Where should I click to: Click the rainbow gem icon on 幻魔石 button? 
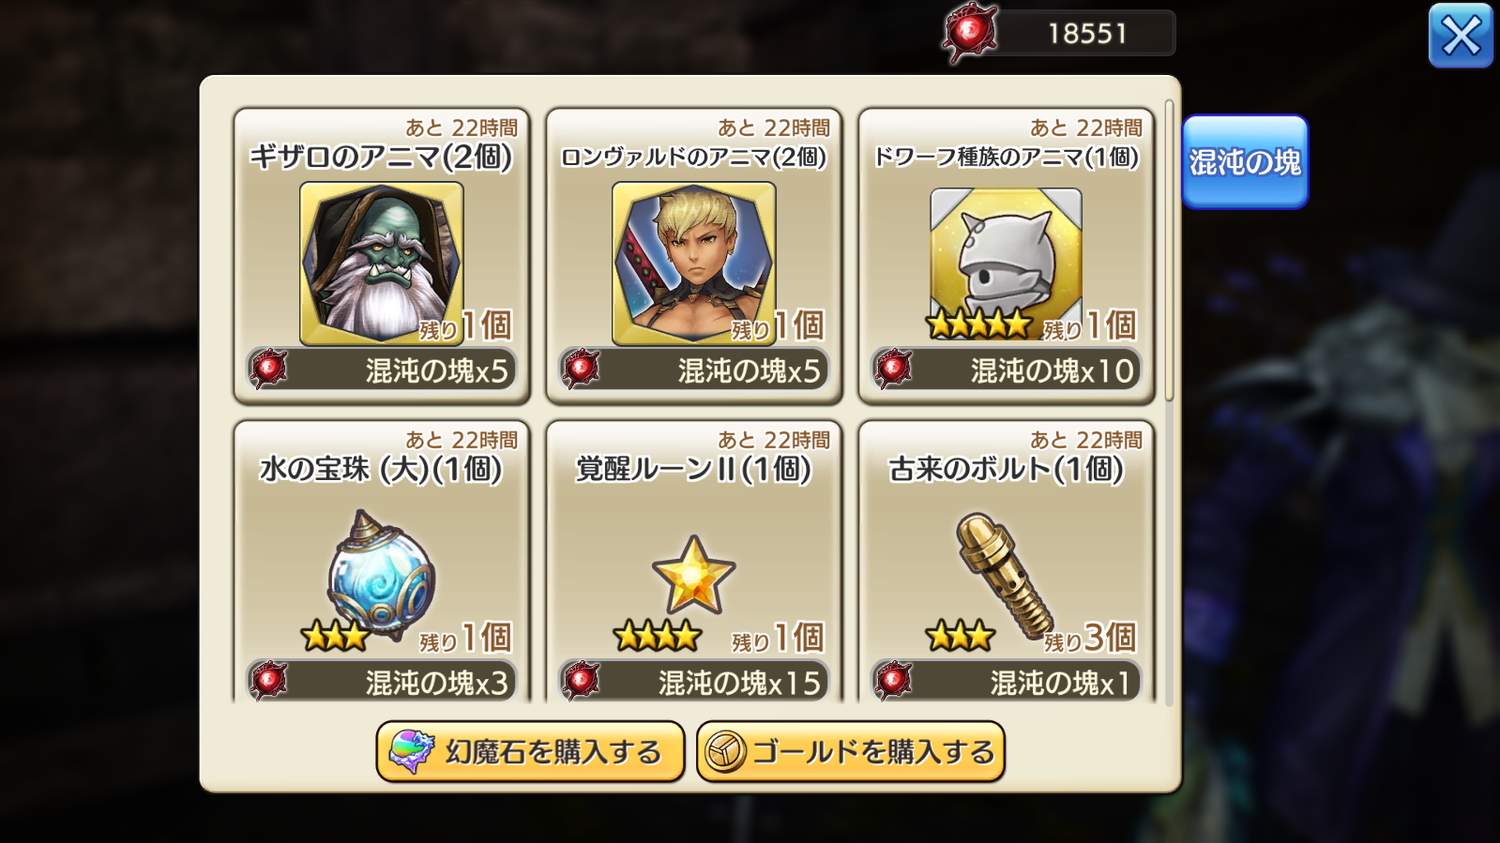click(411, 752)
